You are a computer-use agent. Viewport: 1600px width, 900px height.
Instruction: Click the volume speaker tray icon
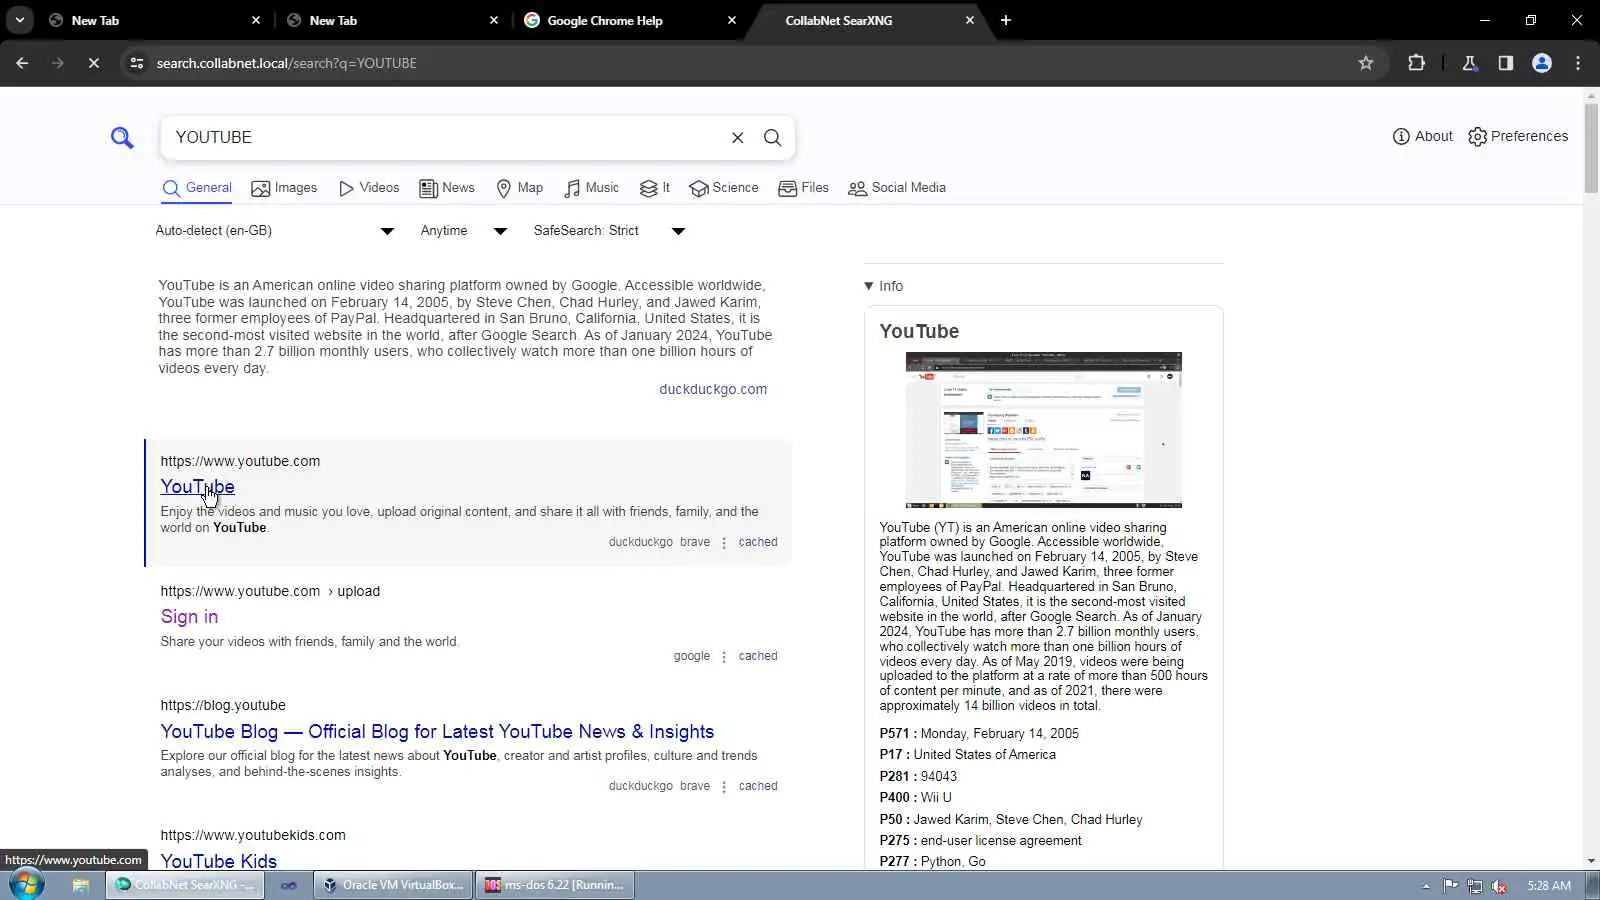click(1499, 886)
